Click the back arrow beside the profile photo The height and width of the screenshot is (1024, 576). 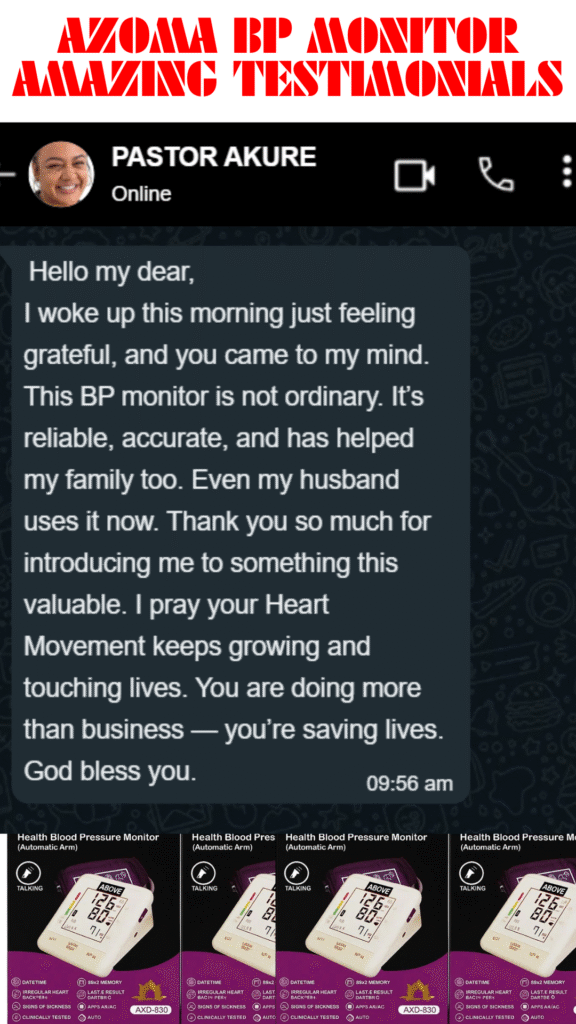(x=5, y=174)
